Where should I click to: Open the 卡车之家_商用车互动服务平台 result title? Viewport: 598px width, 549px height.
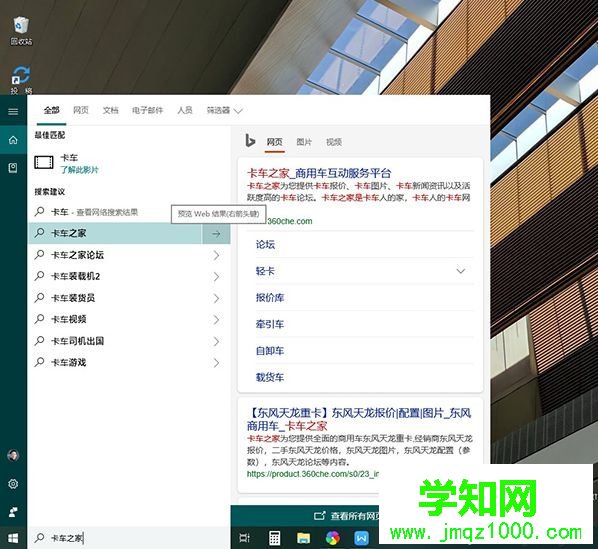click(319, 173)
